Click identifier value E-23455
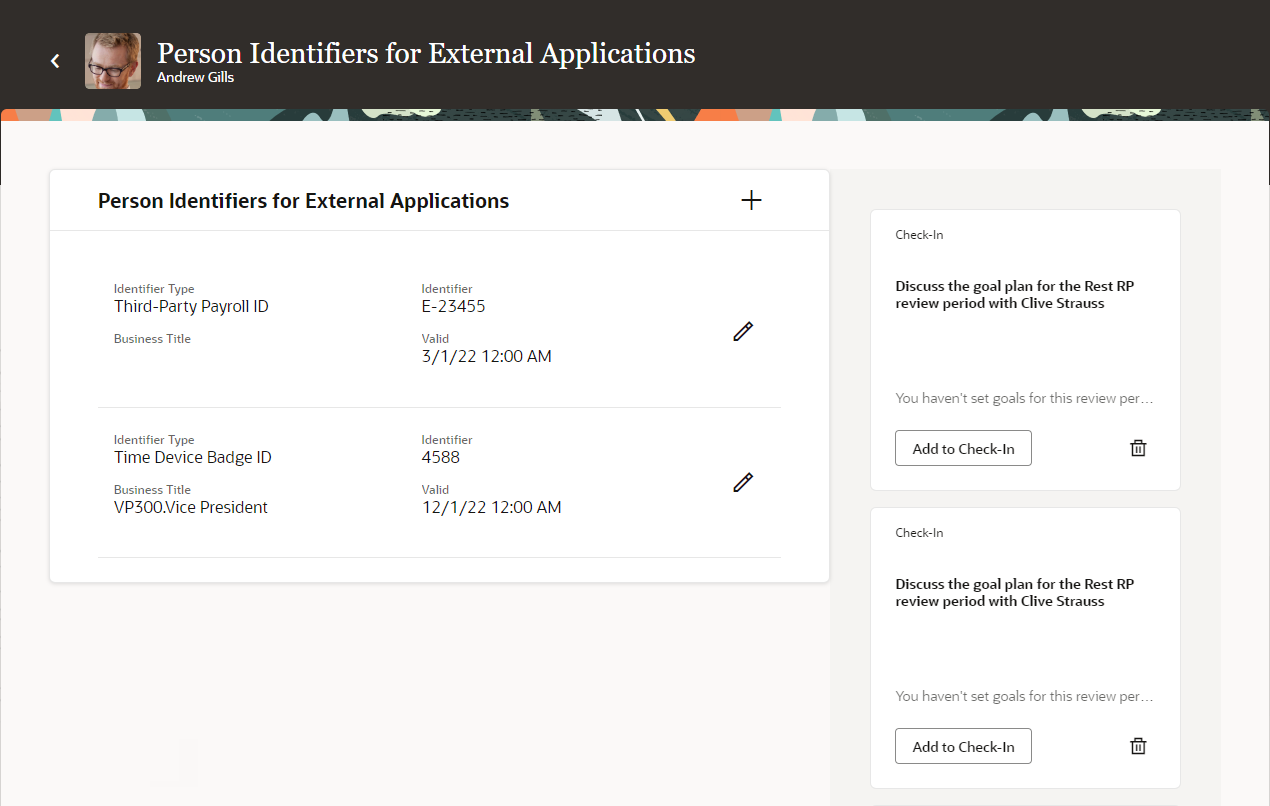Image resolution: width=1270 pixels, height=806 pixels. [453, 307]
